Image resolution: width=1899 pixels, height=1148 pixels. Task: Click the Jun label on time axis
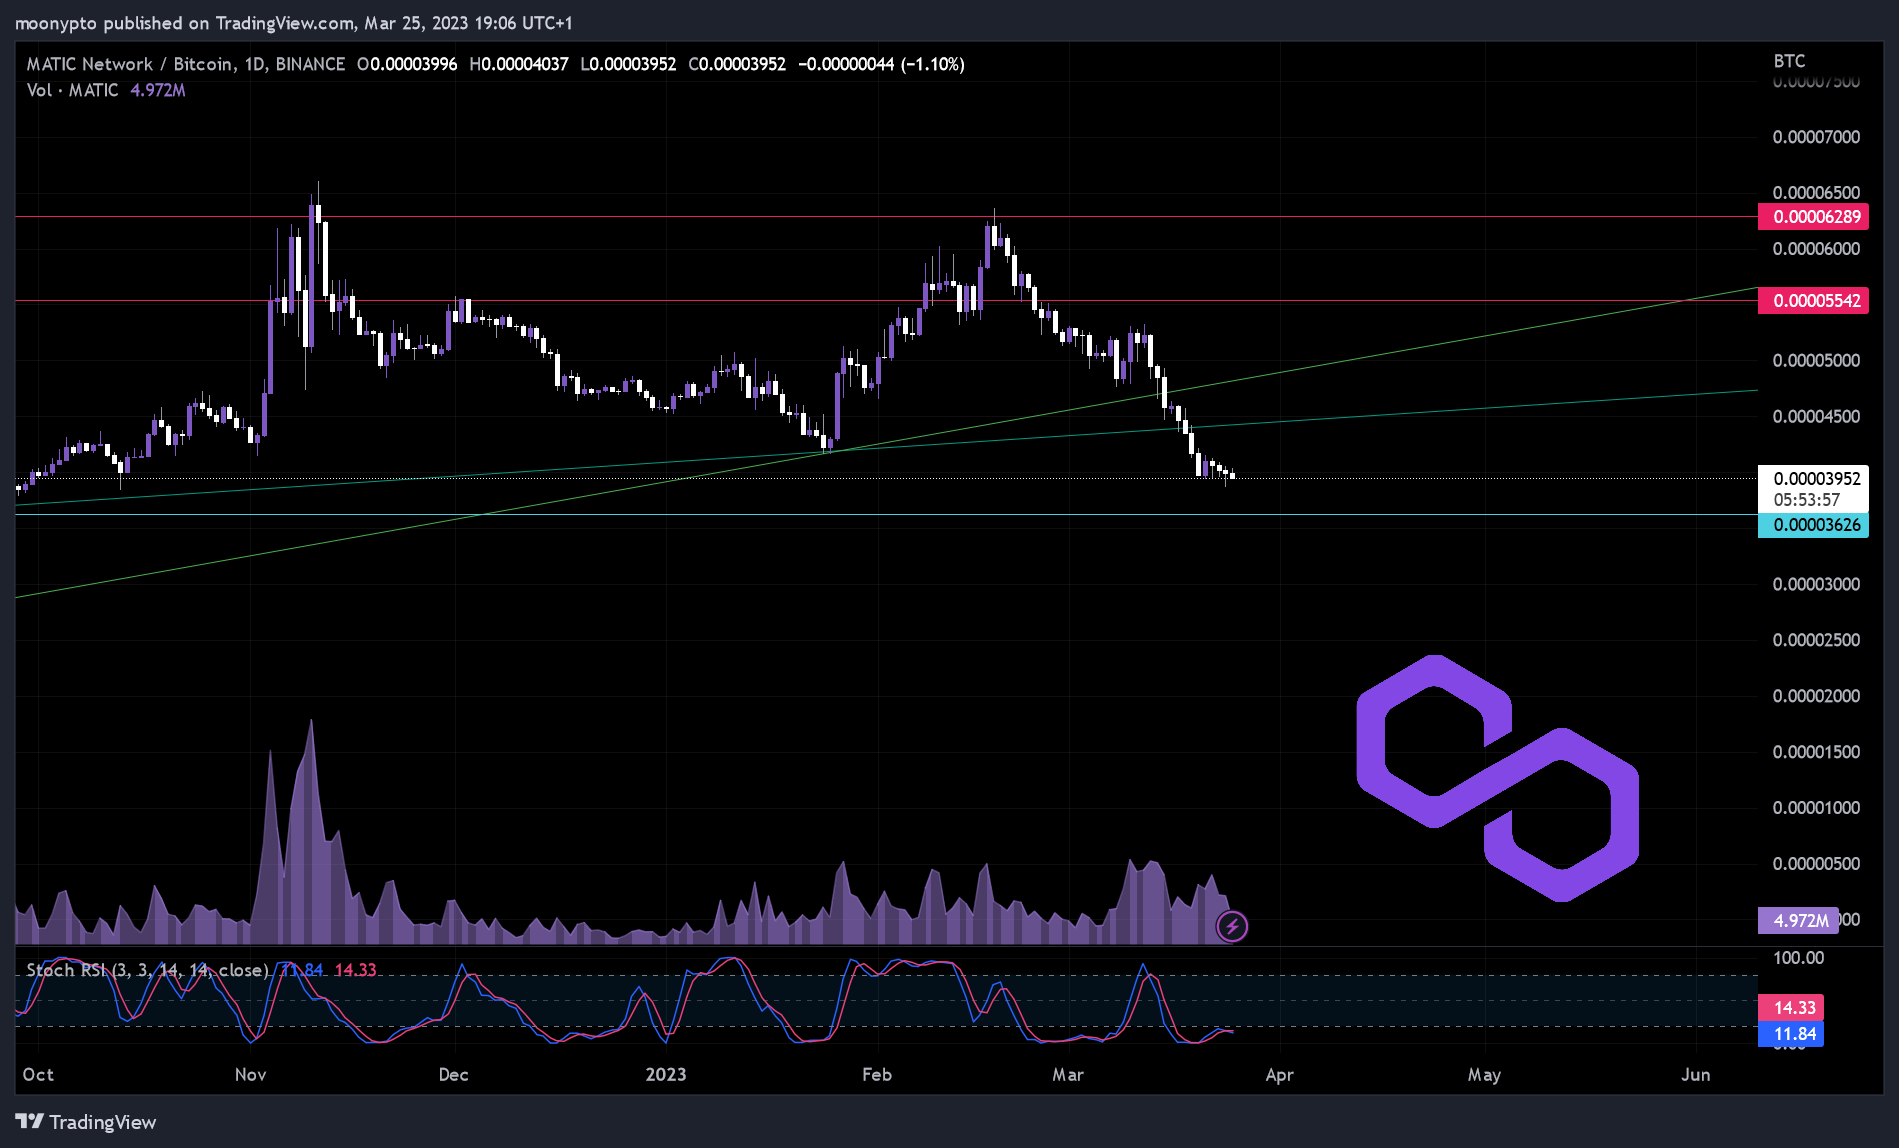(1696, 1075)
